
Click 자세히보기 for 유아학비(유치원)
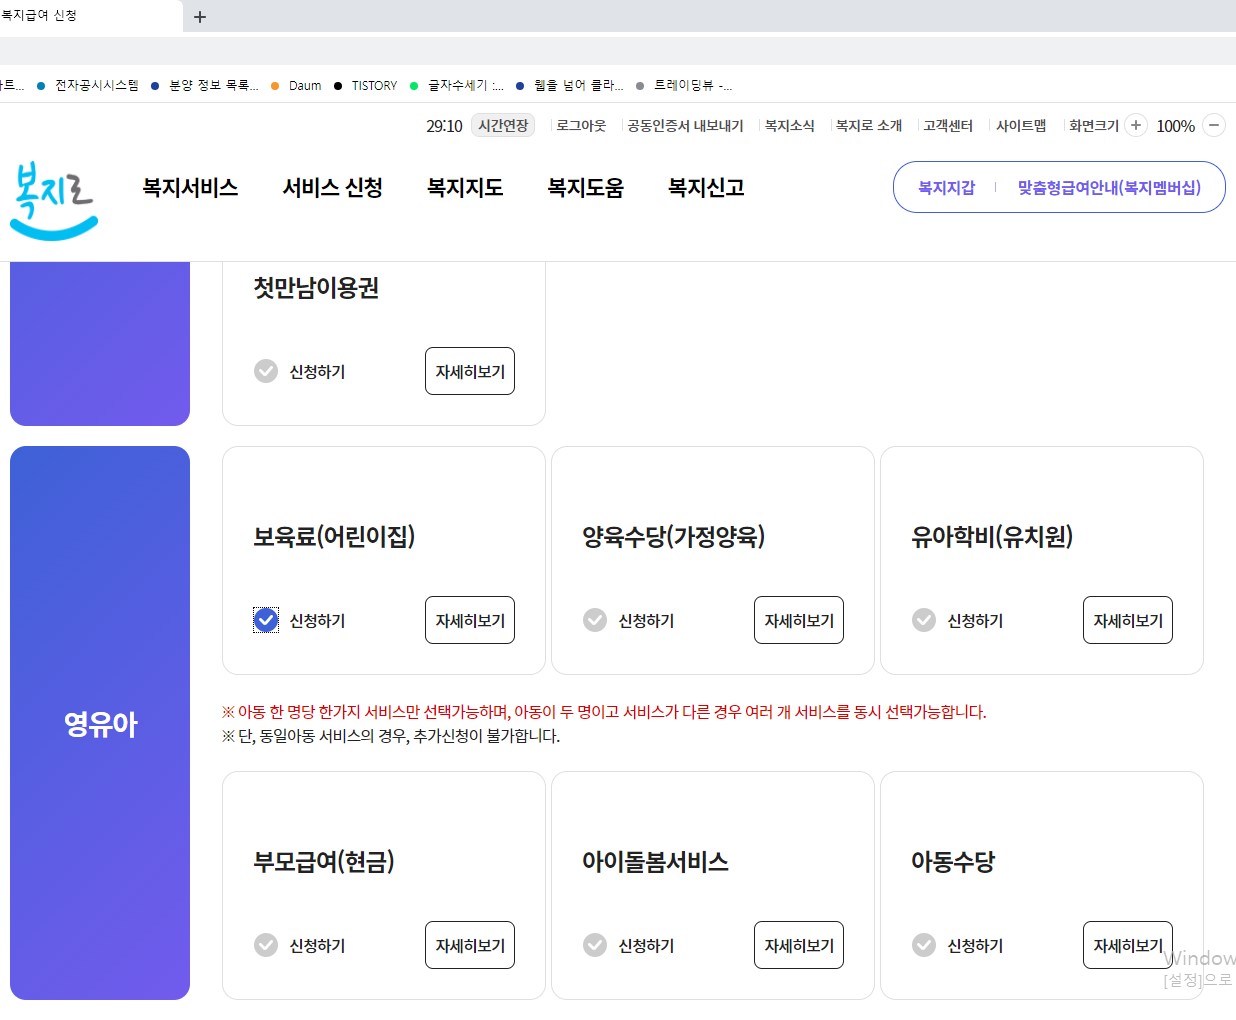(x=1128, y=620)
